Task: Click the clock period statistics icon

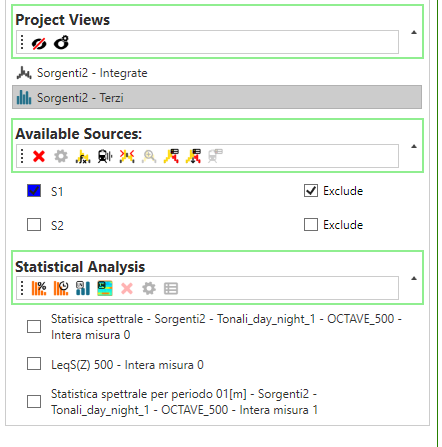Action: click(x=61, y=288)
